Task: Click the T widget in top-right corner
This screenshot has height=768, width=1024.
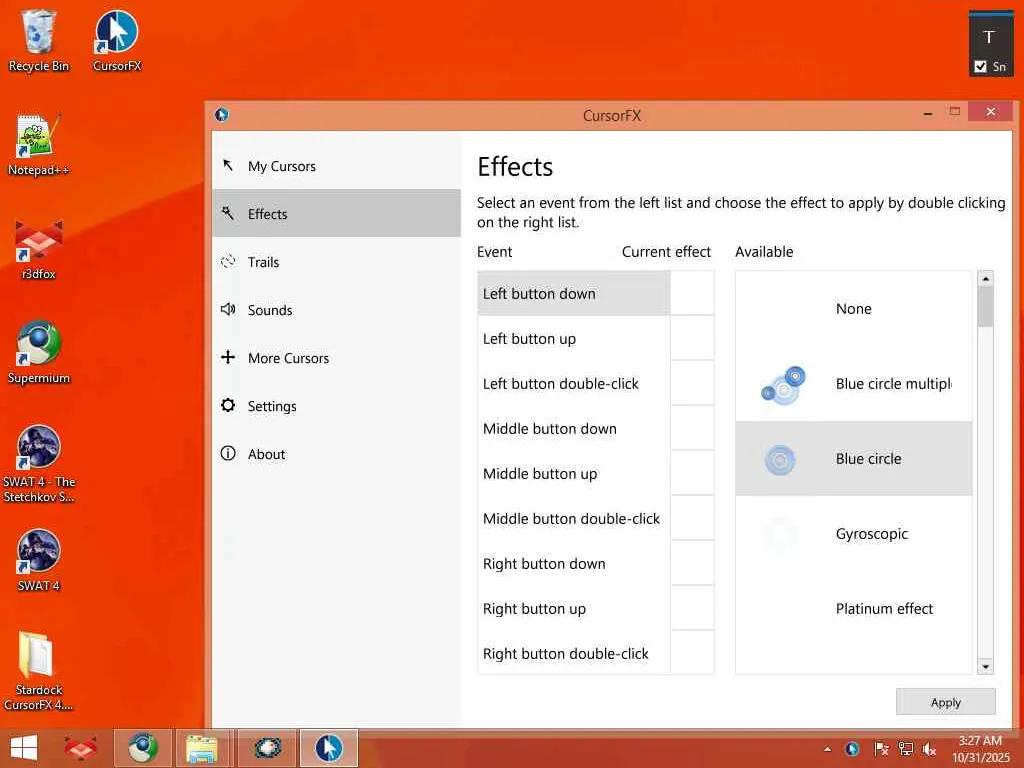Action: 989,37
